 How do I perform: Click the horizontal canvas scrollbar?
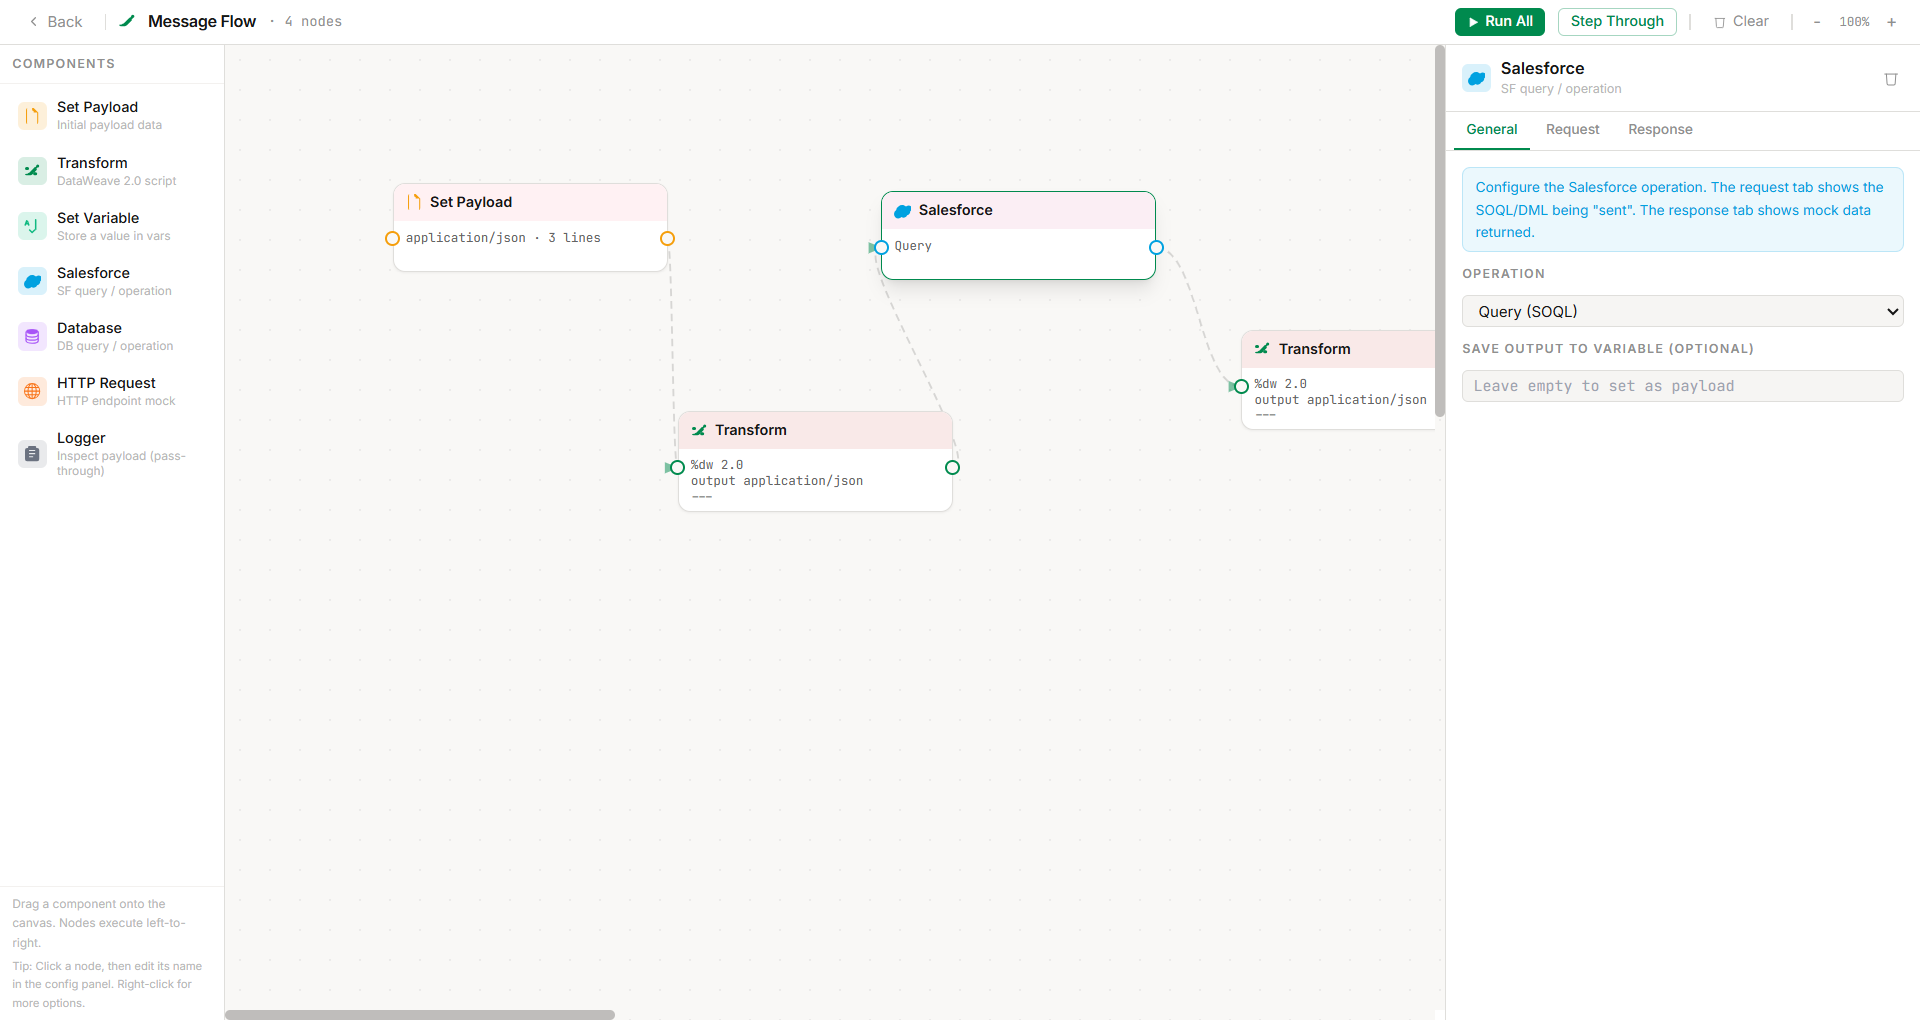(x=420, y=1014)
